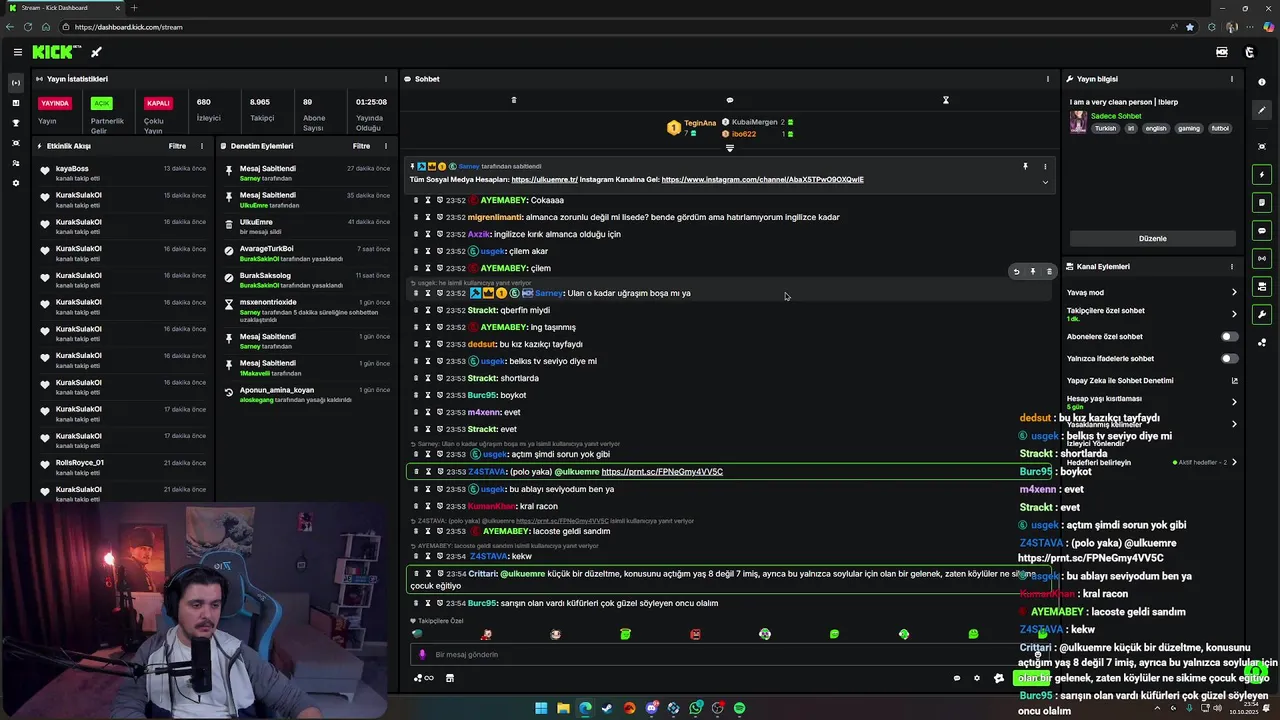
Task: Open Spotify from the Windows taskbar
Action: (x=739, y=708)
